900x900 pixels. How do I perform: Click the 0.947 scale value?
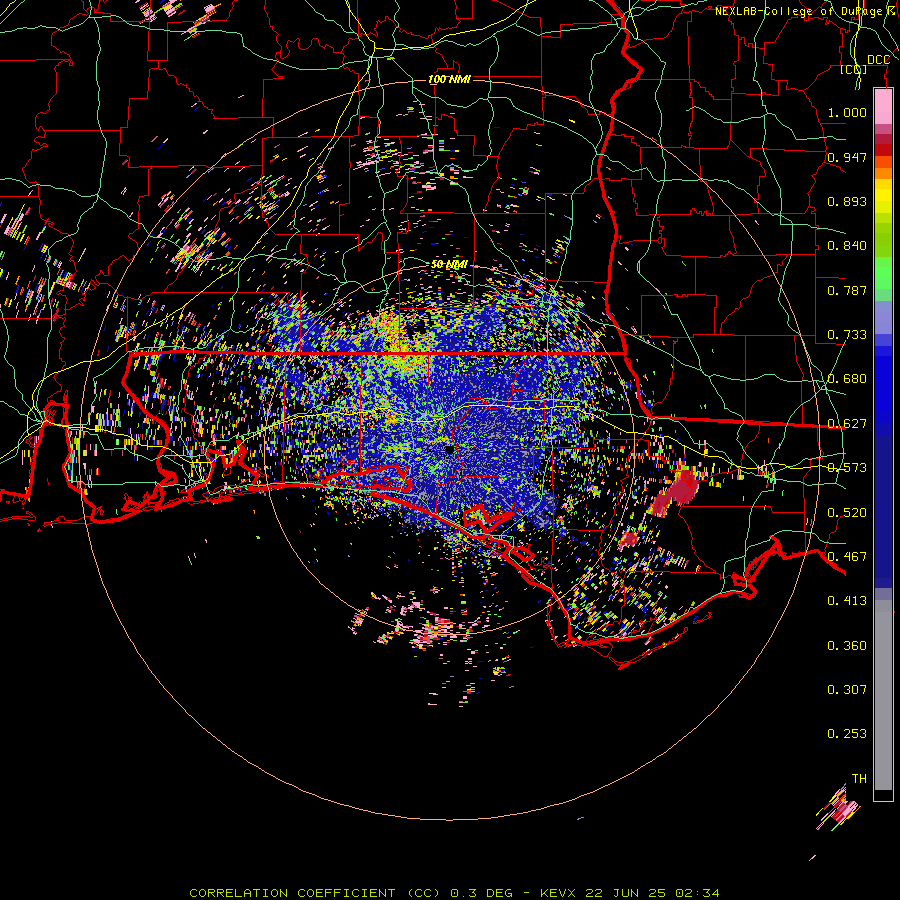coord(847,157)
